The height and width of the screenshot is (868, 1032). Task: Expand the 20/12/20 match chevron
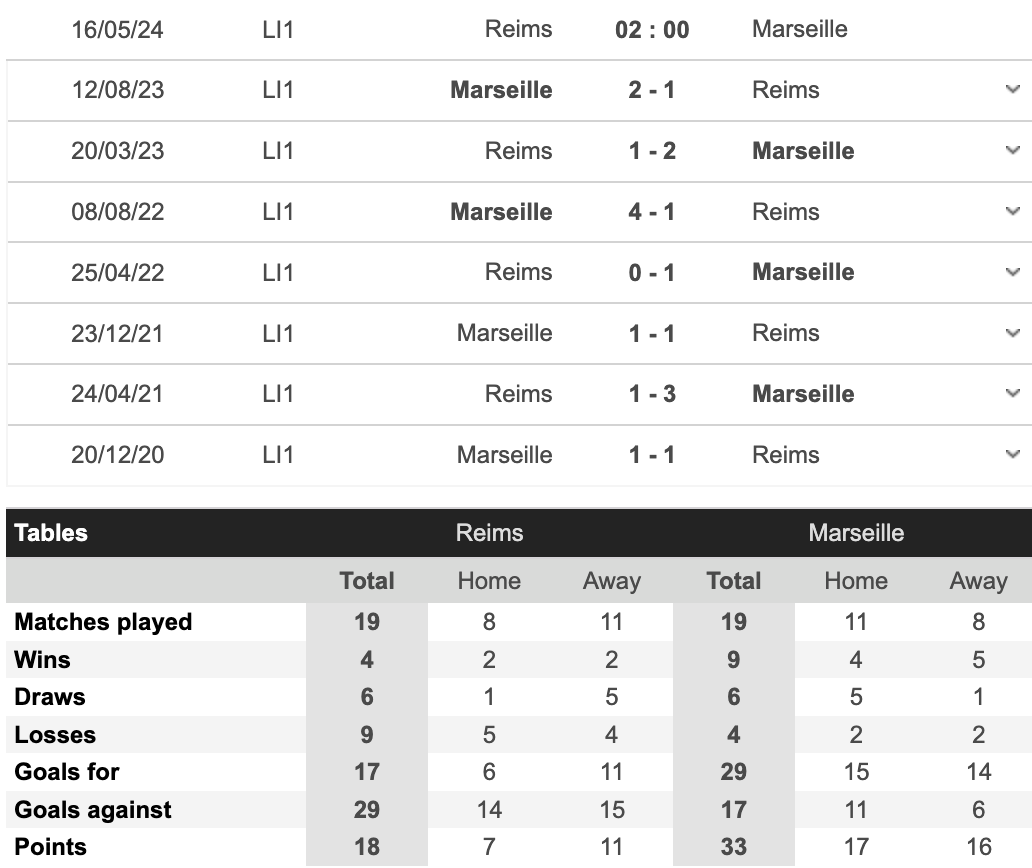[x=1011, y=455]
